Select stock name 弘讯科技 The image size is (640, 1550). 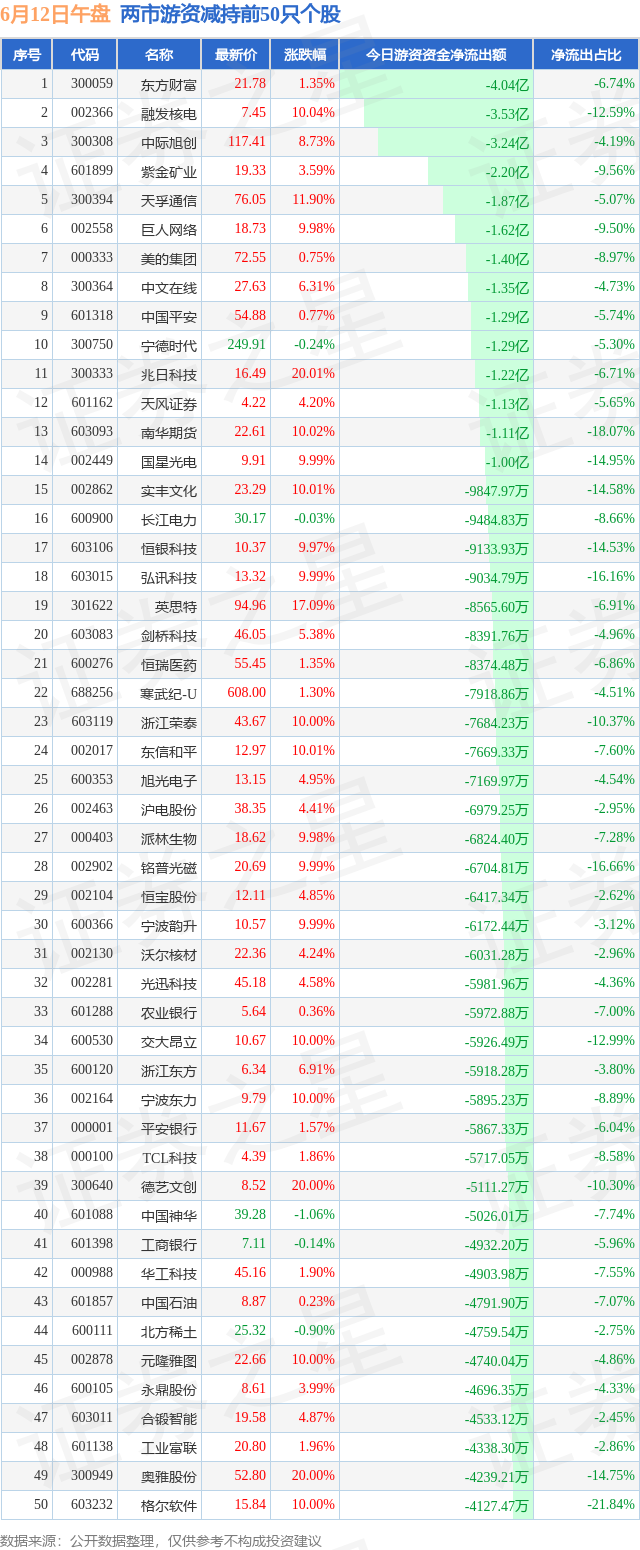[169, 578]
